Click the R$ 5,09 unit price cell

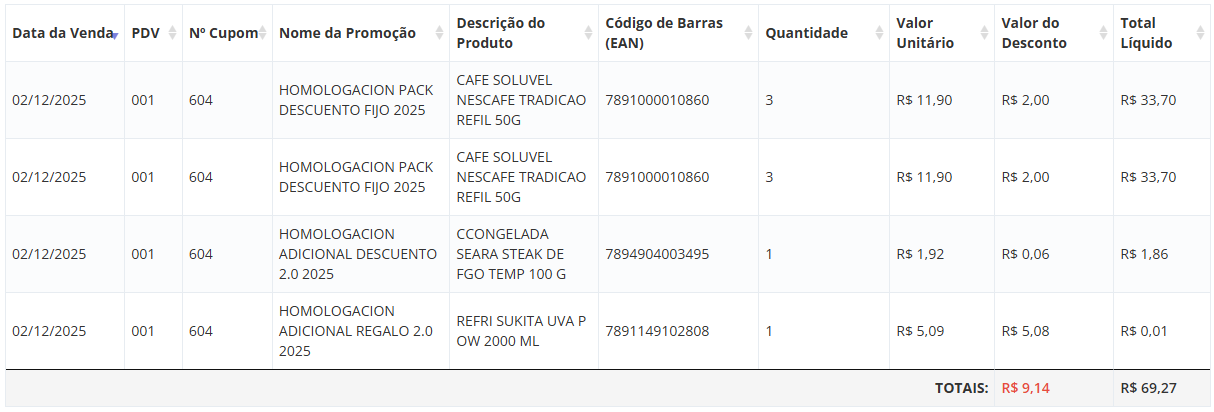[920, 331]
